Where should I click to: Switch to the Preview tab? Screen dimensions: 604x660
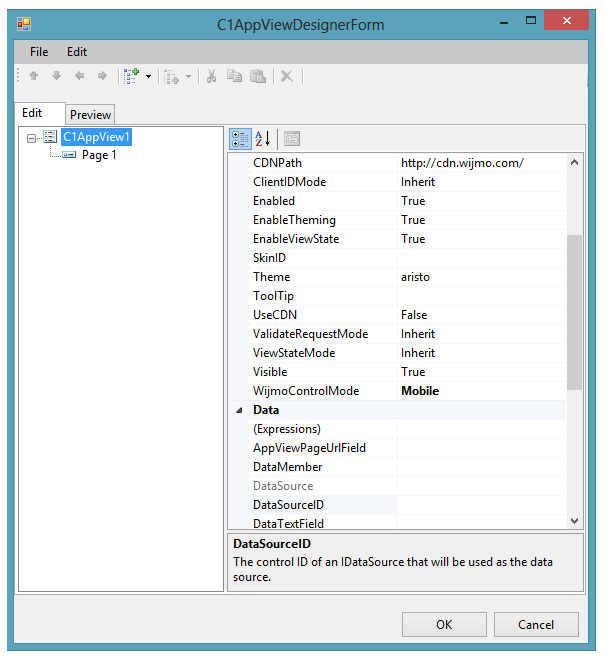pos(90,114)
